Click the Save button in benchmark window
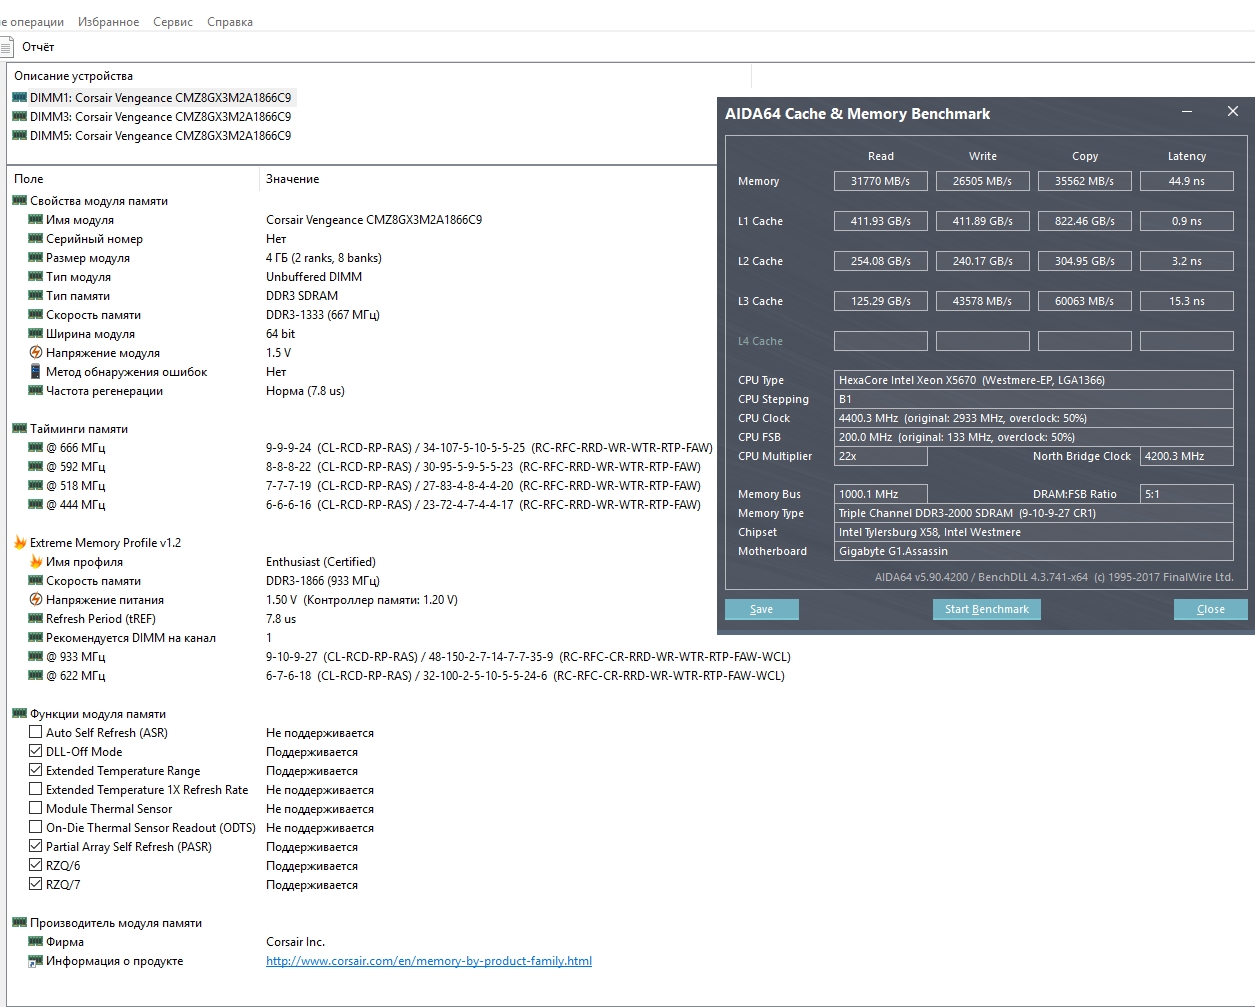This screenshot has height=1007, width=1255. coord(761,609)
